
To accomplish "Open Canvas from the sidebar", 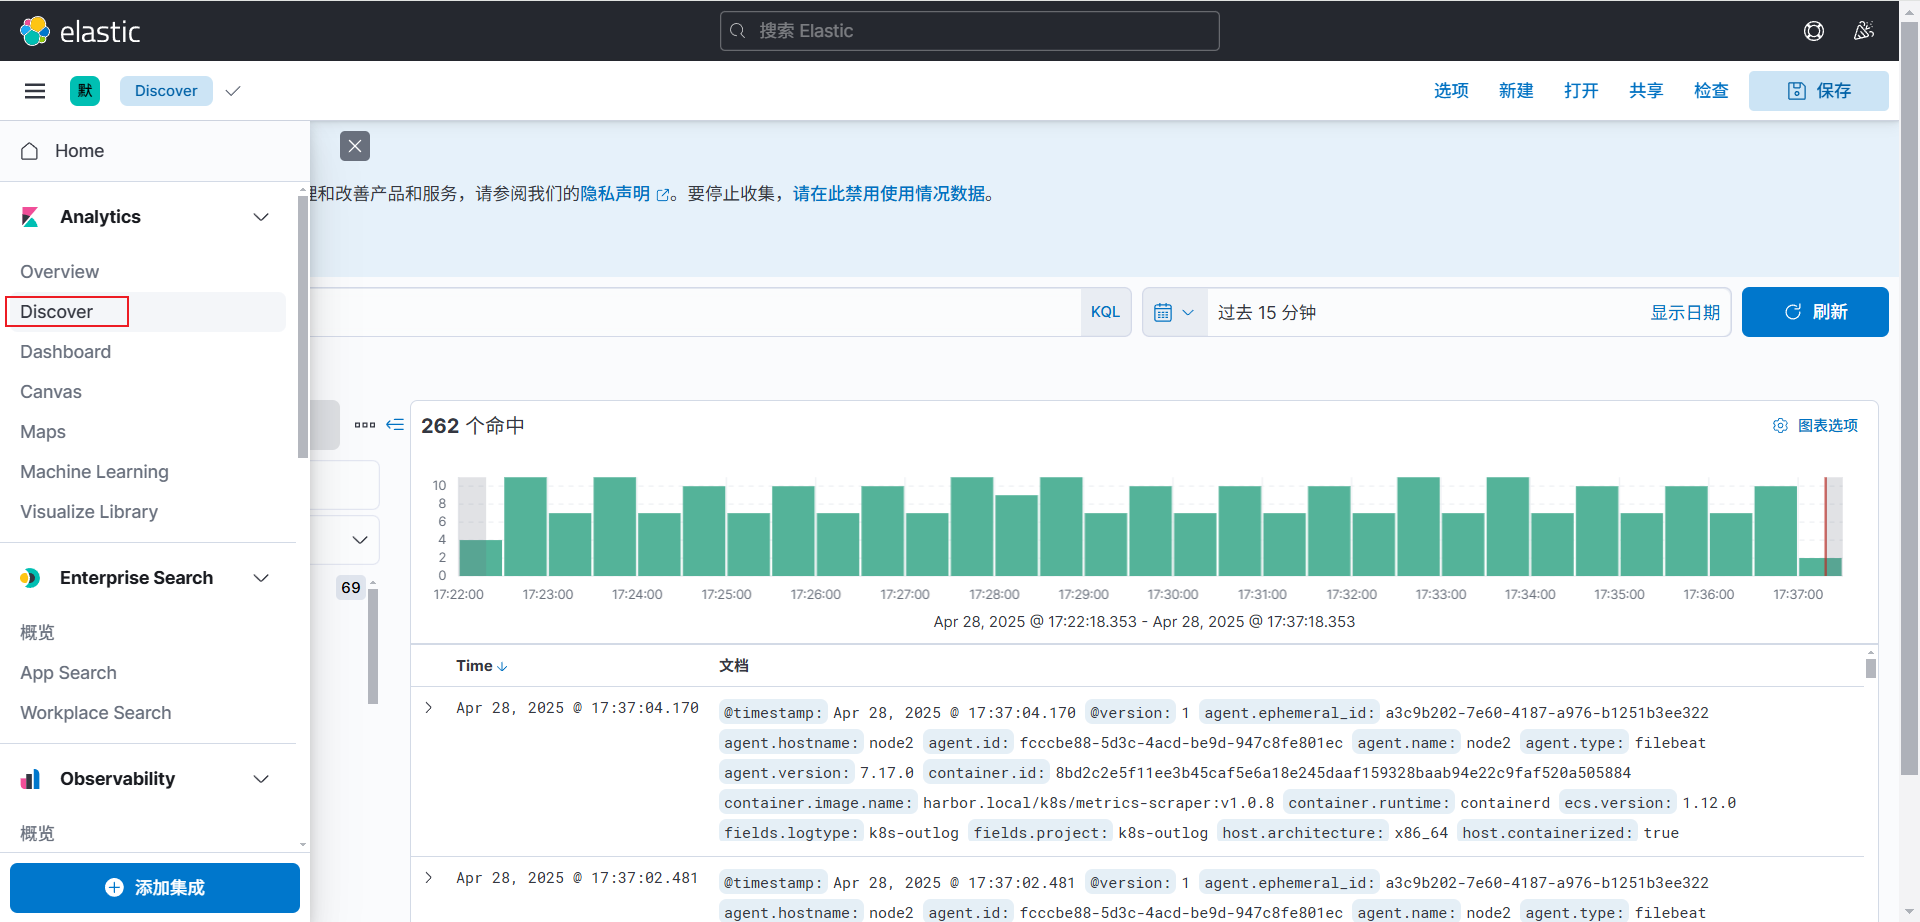I will click(51, 392).
